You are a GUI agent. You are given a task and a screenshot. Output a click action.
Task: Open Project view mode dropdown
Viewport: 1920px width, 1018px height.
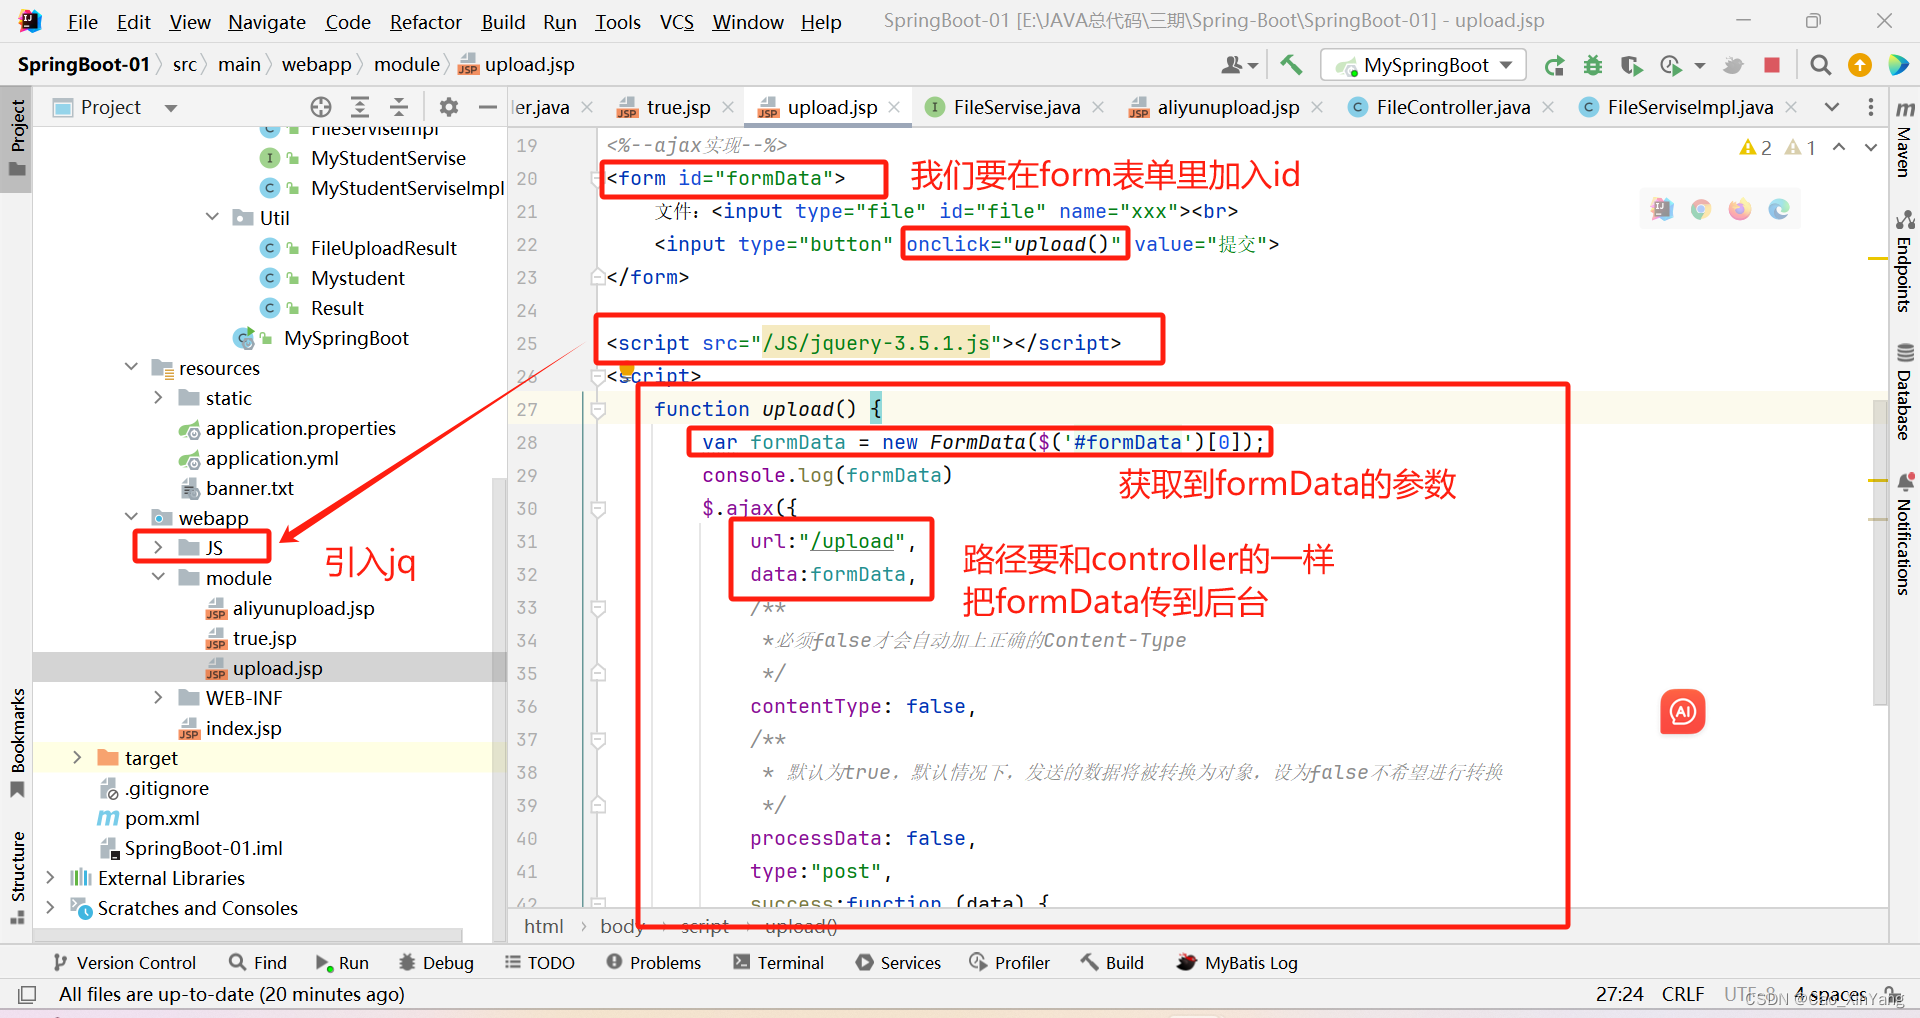tap(171, 108)
